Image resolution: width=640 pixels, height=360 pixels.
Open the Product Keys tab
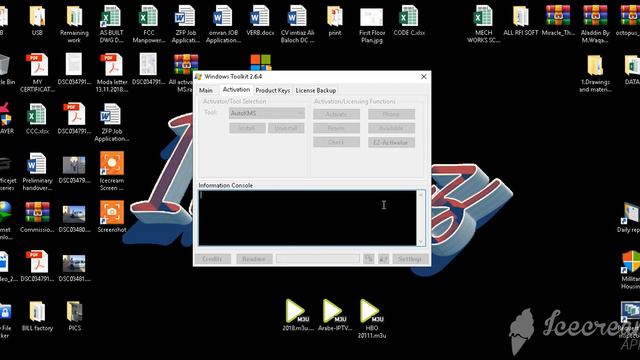[273, 90]
